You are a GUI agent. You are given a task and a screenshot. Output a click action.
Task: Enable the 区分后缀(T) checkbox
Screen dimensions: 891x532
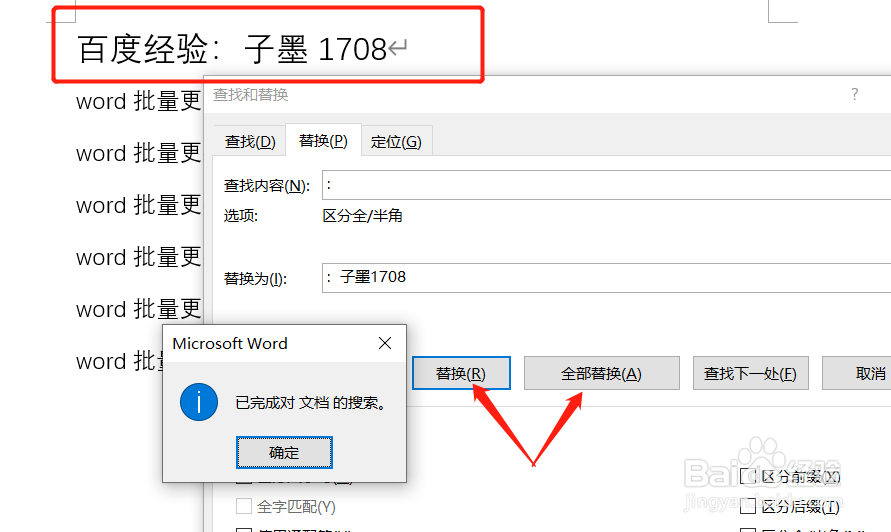point(748,505)
